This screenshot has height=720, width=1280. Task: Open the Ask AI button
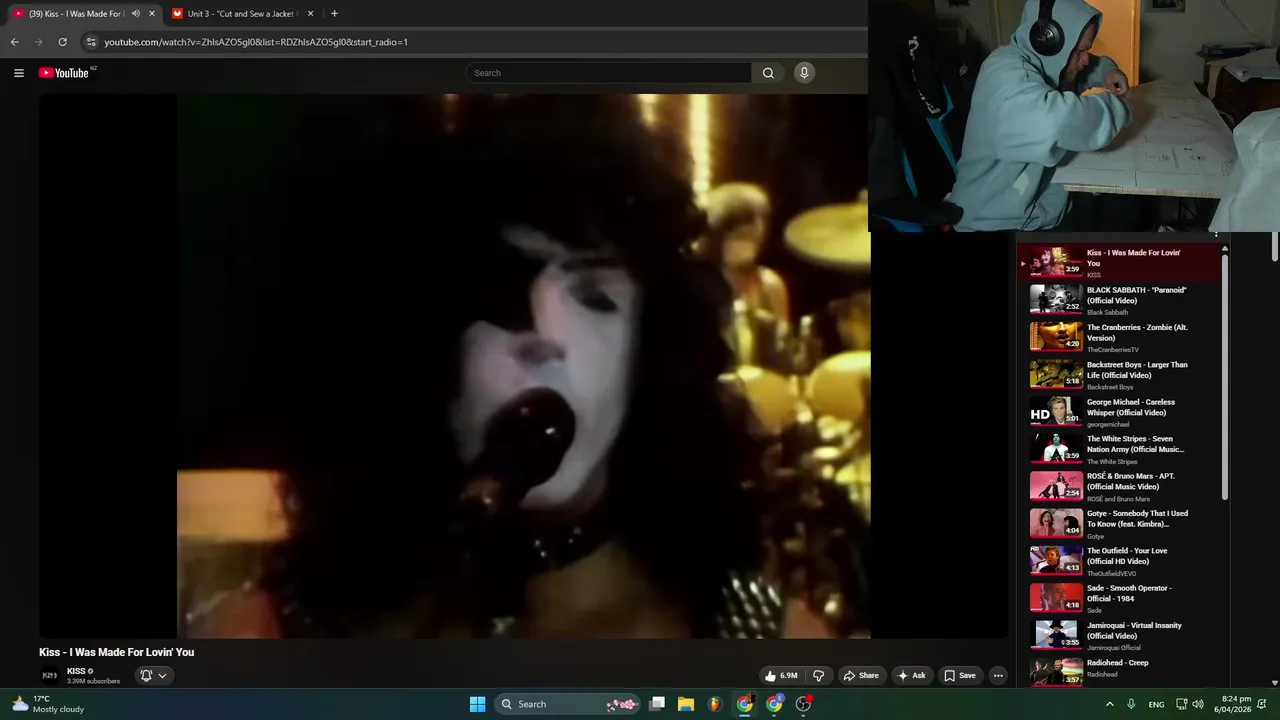911,676
